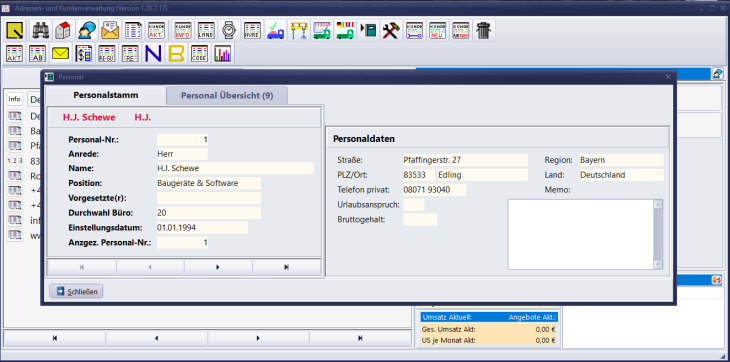Click the yellow envelope mail icon
This screenshot has height=362, width=730.
(x=61, y=54)
